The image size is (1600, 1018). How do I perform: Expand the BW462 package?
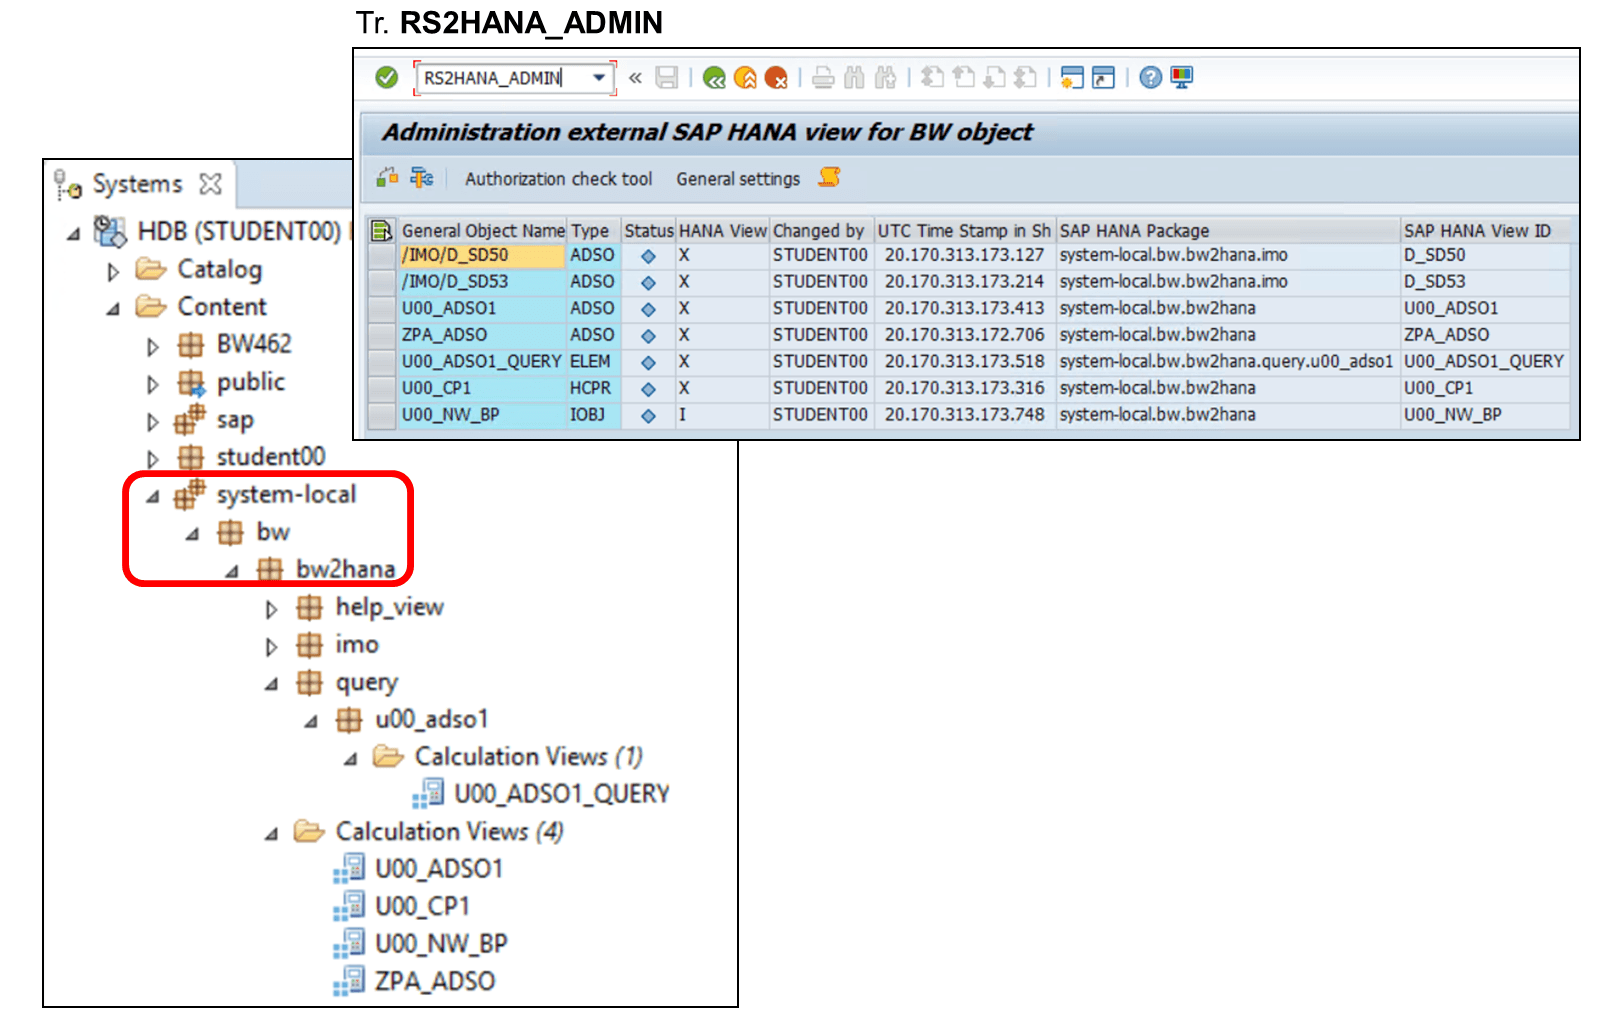click(152, 347)
